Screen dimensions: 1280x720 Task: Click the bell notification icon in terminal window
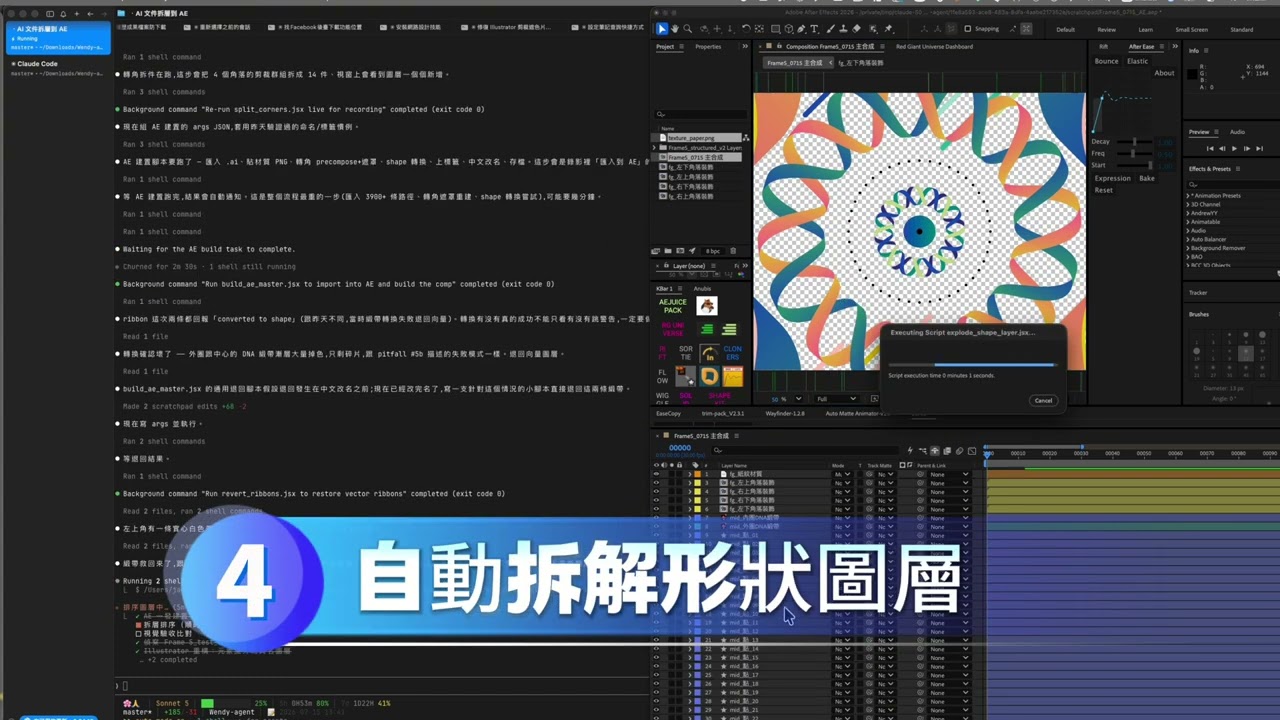point(63,14)
